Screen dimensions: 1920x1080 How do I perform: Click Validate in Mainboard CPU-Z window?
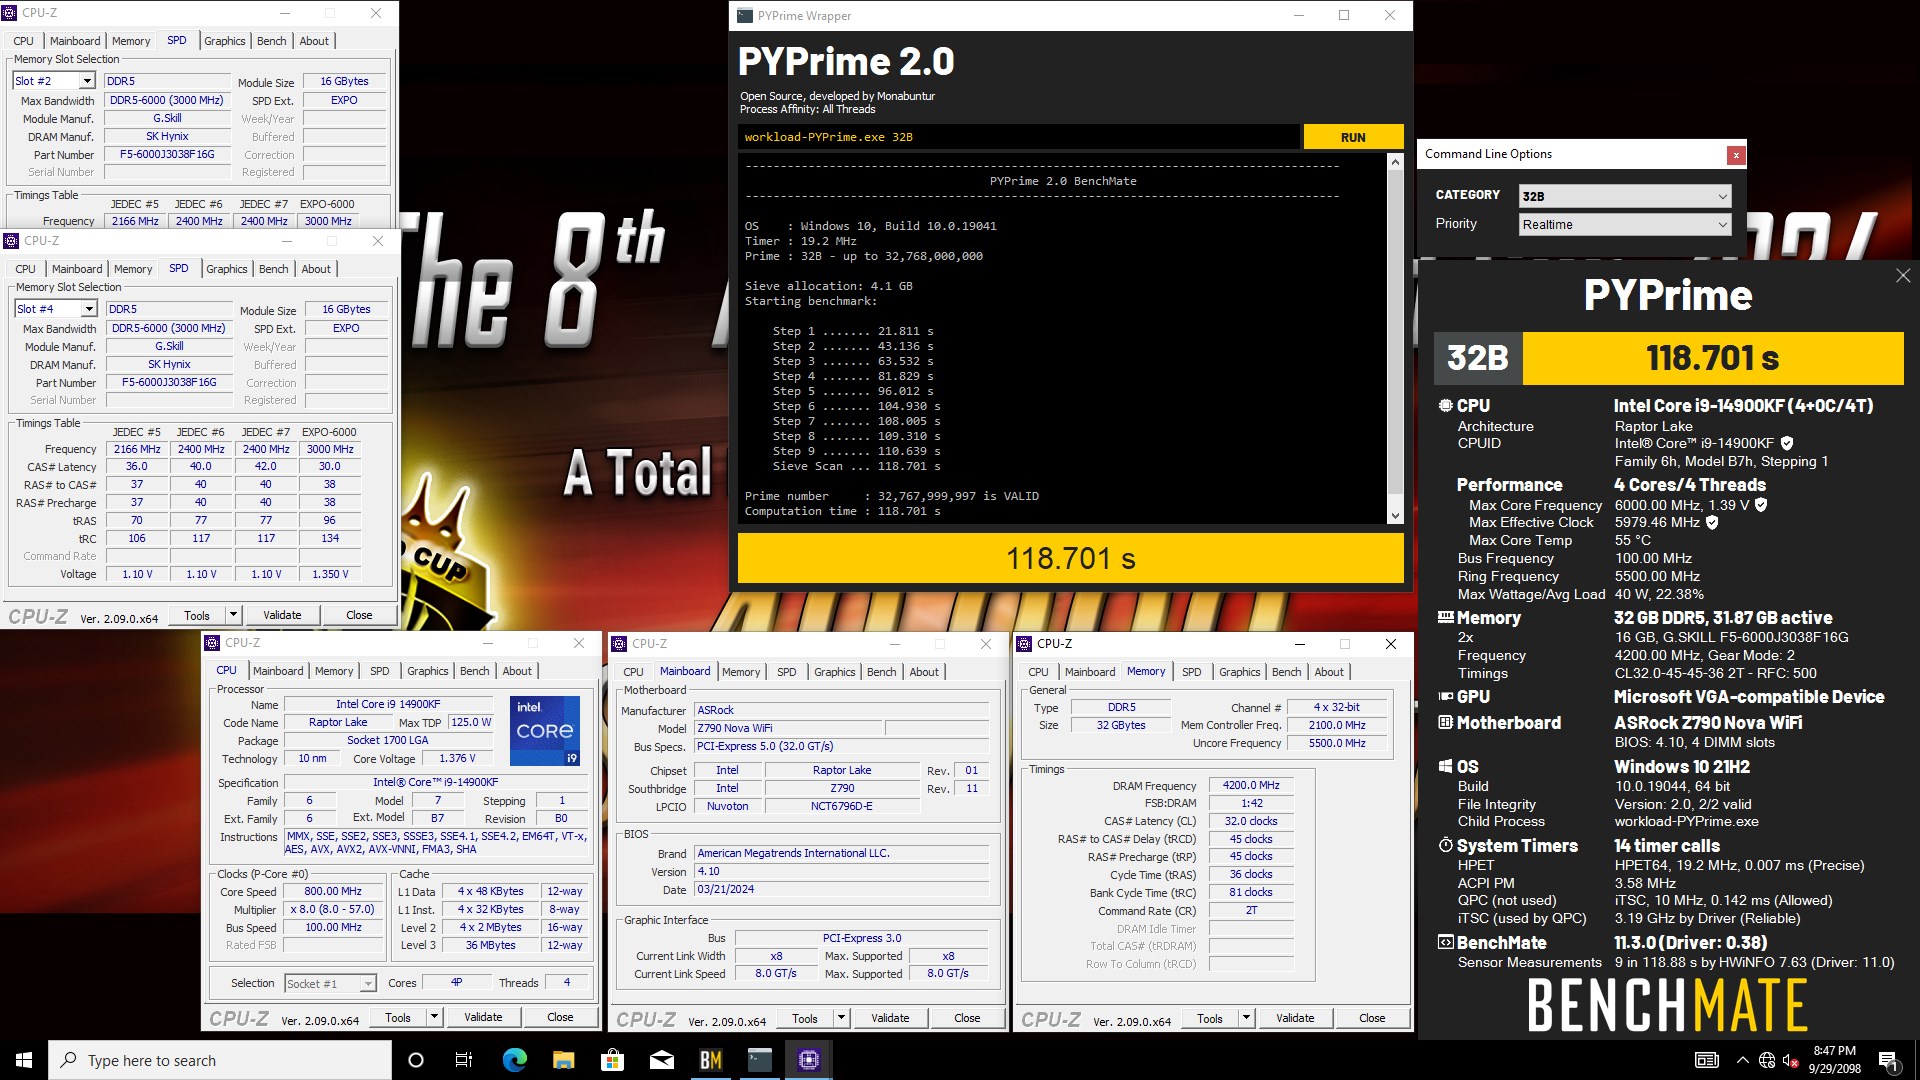tap(890, 1018)
